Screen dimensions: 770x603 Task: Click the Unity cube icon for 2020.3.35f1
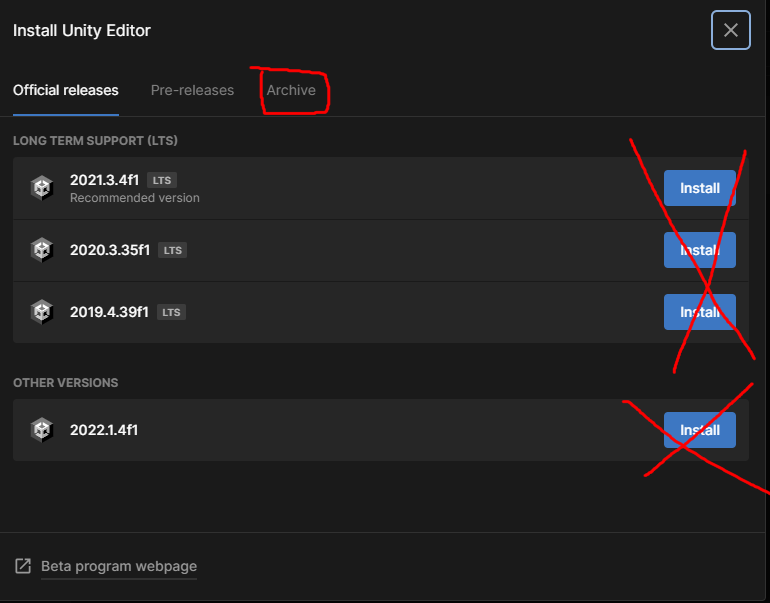[42, 250]
